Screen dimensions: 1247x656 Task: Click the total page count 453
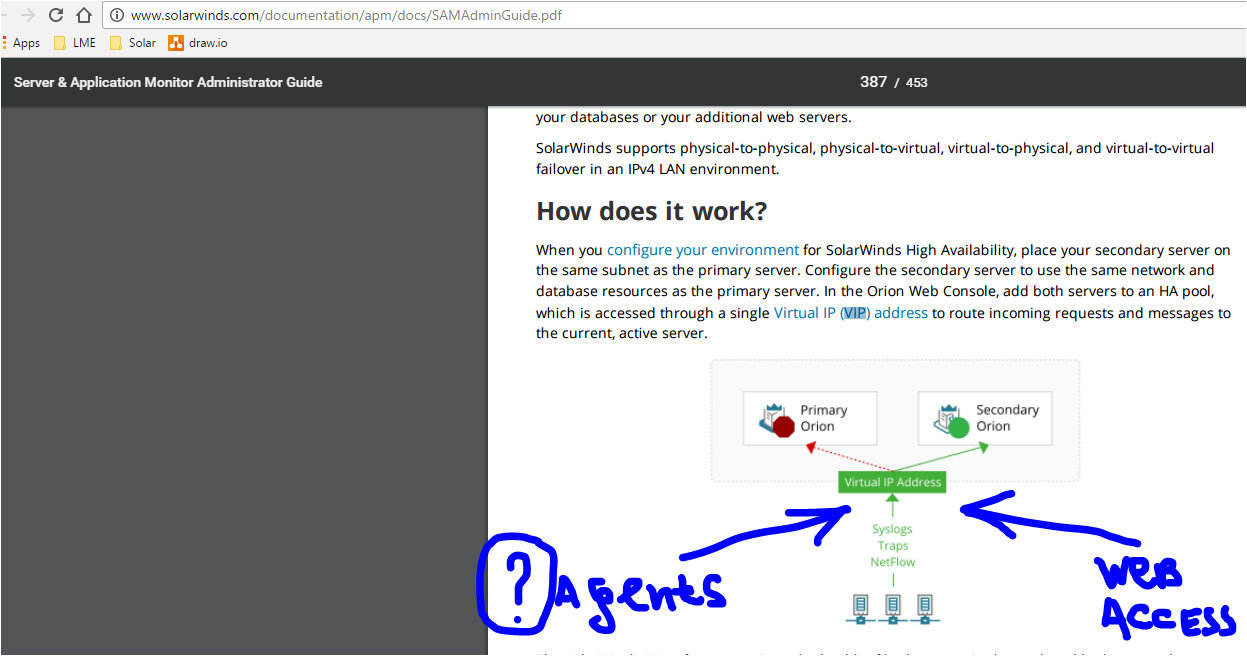coord(917,83)
